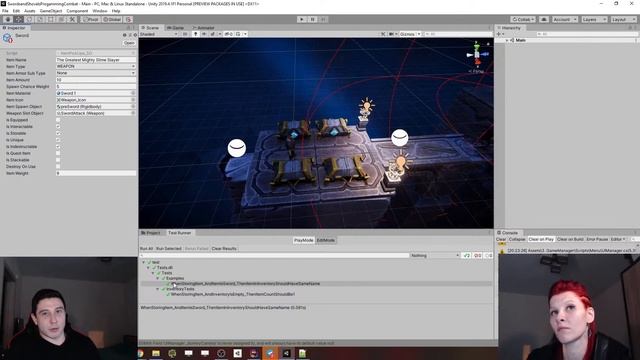640x360 pixels.
Task: Open the File menu
Action: (x=5, y=11)
